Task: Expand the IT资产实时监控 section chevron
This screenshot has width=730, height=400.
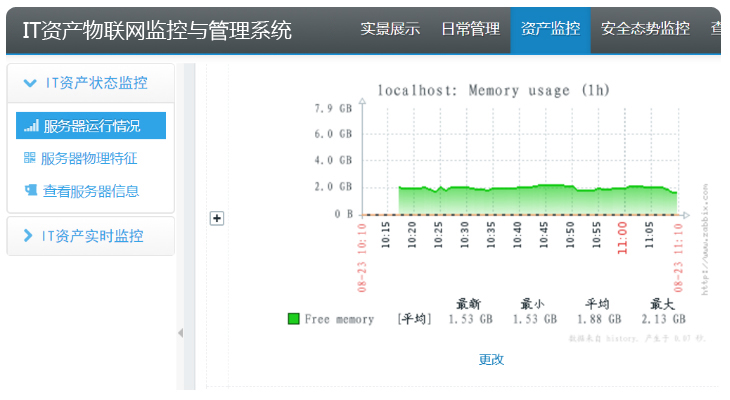Action: pos(28,236)
